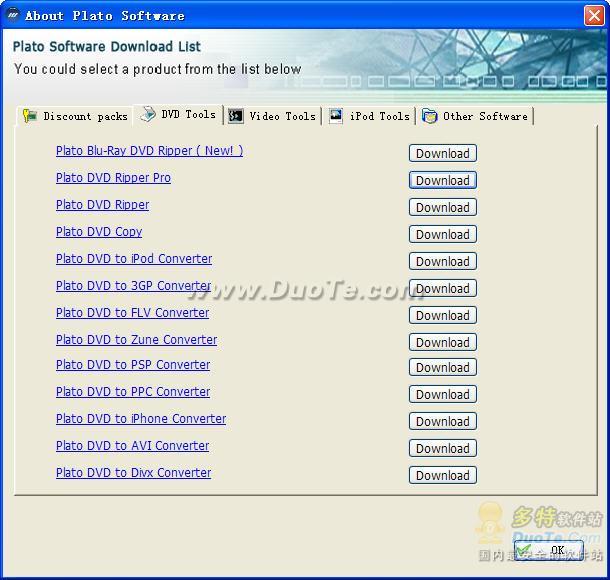The width and height of the screenshot is (610, 580).
Task: Download the DVD to PPC Converter
Action: coord(443,394)
